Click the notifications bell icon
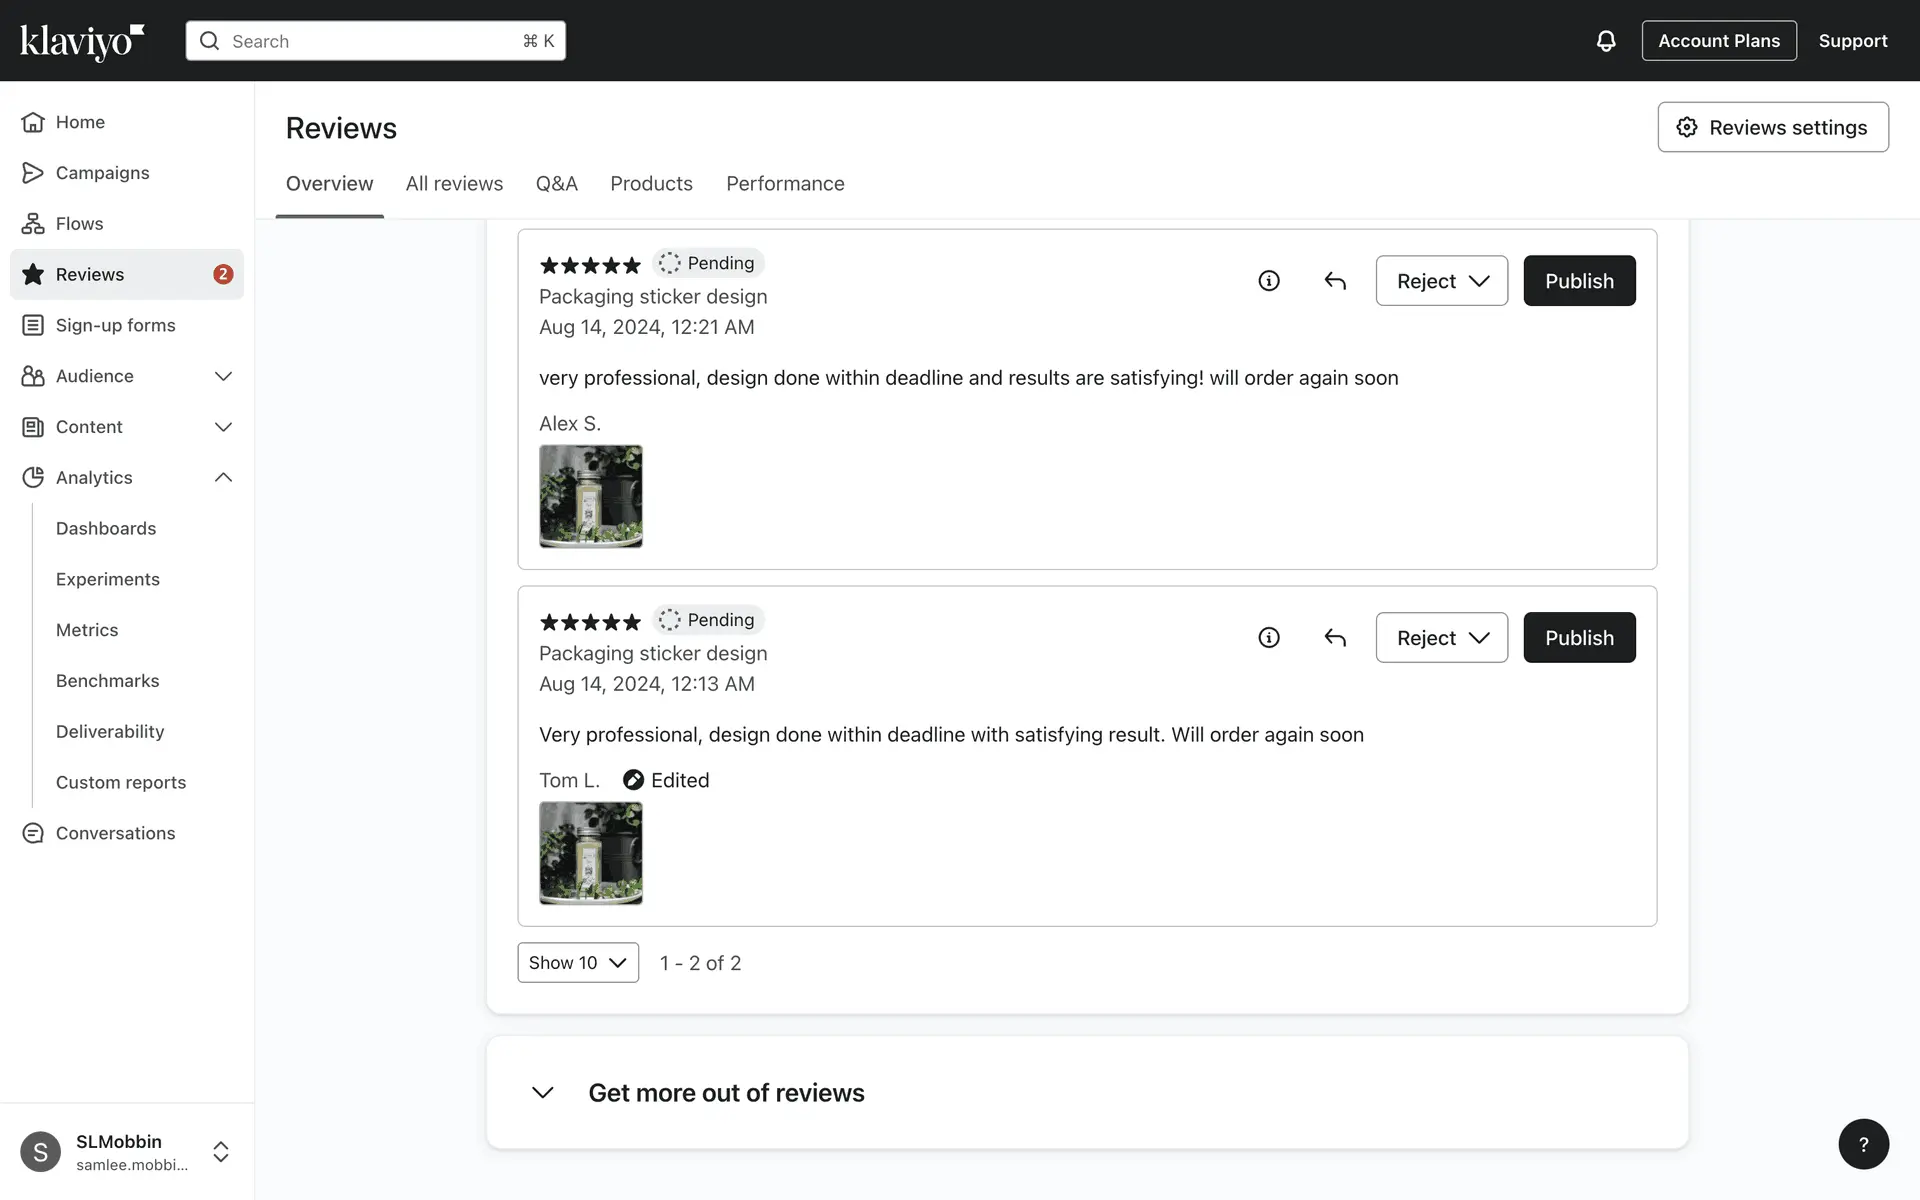Screen dimensions: 1920x1200 coord(1605,41)
